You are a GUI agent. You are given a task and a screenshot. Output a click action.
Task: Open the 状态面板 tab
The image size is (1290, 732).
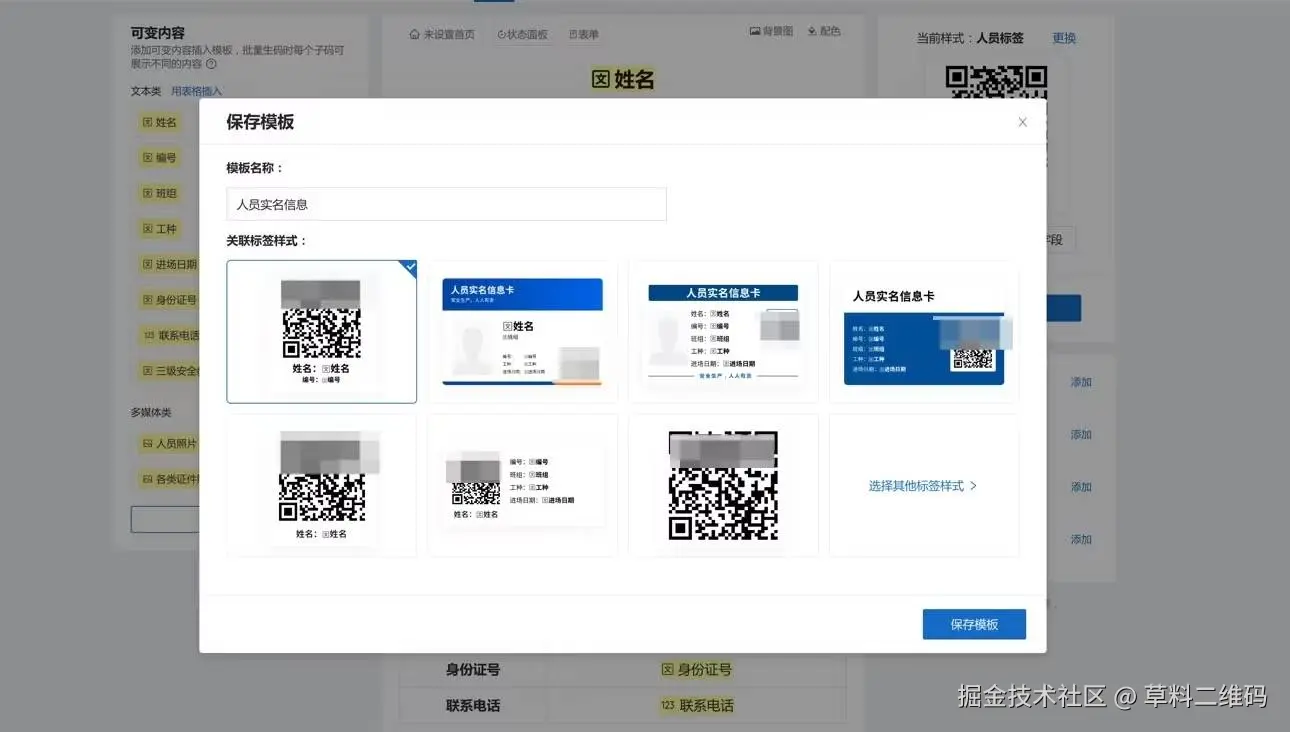point(522,34)
